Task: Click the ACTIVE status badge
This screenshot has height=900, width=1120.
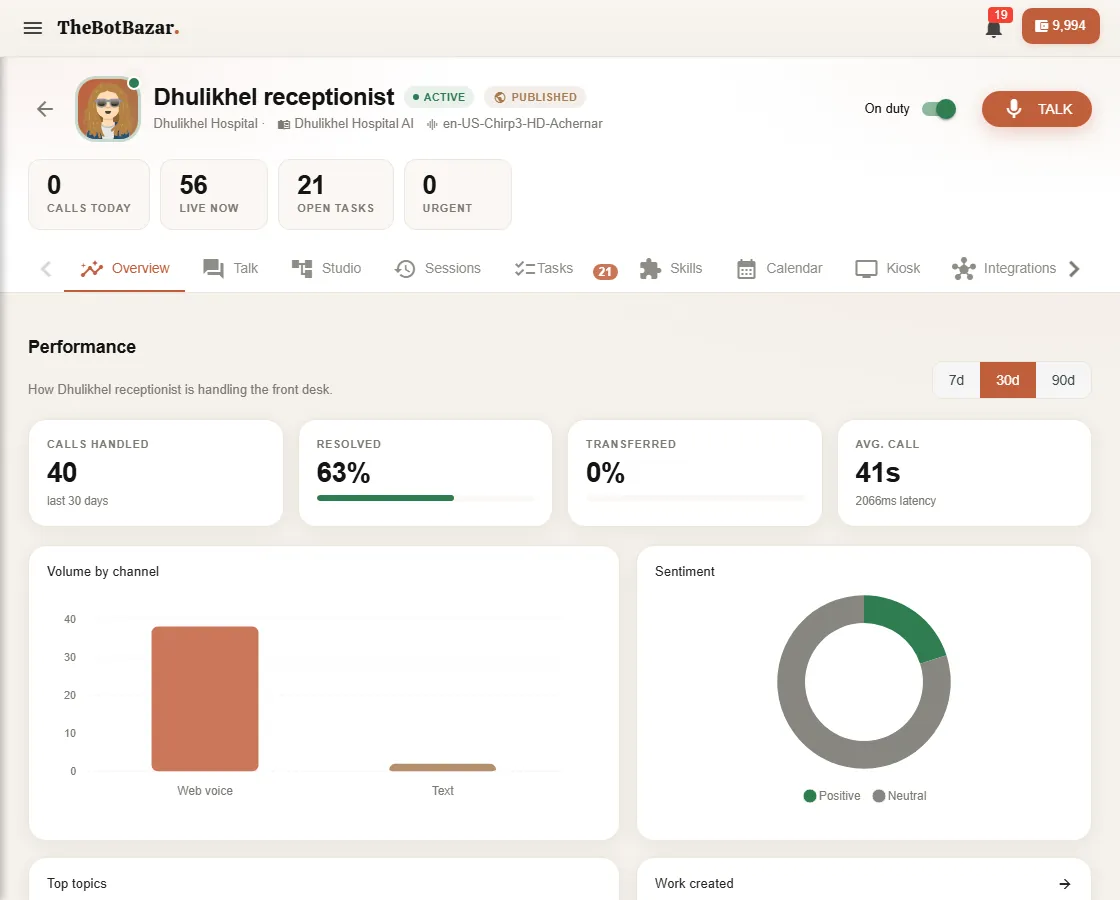Action: point(439,97)
